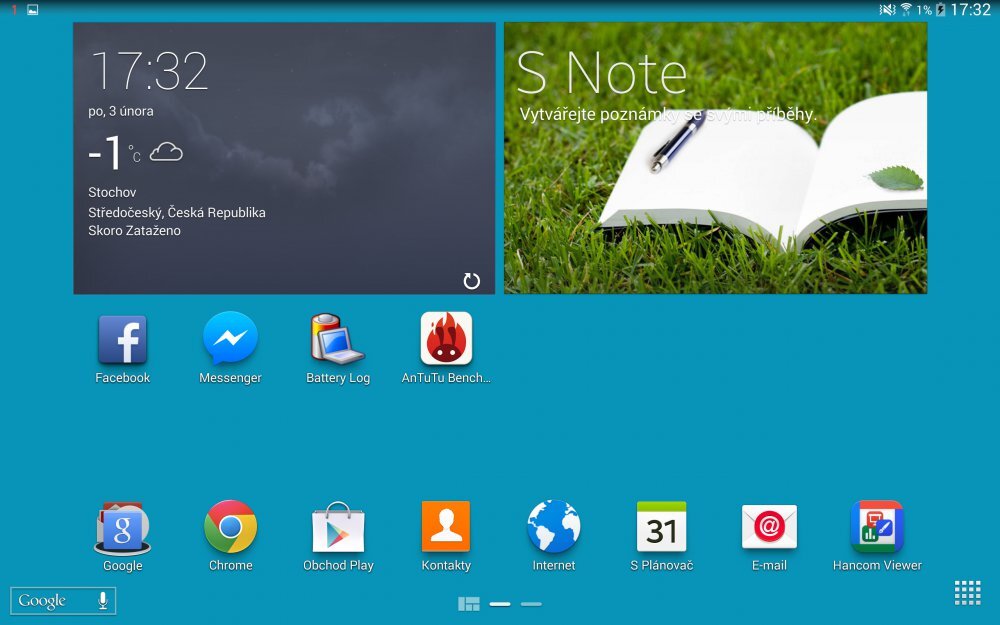Open S Note from its widget
1000x625 pixels.
pos(714,158)
